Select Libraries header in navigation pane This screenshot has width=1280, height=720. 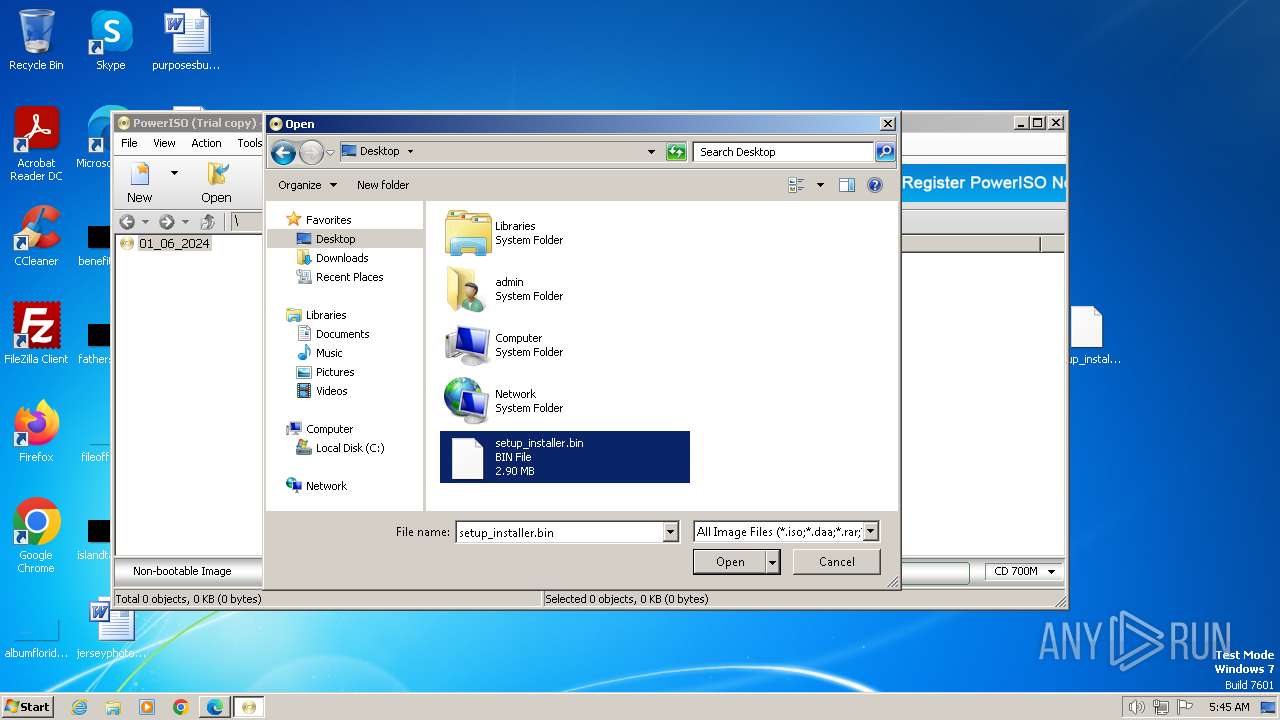(x=326, y=315)
